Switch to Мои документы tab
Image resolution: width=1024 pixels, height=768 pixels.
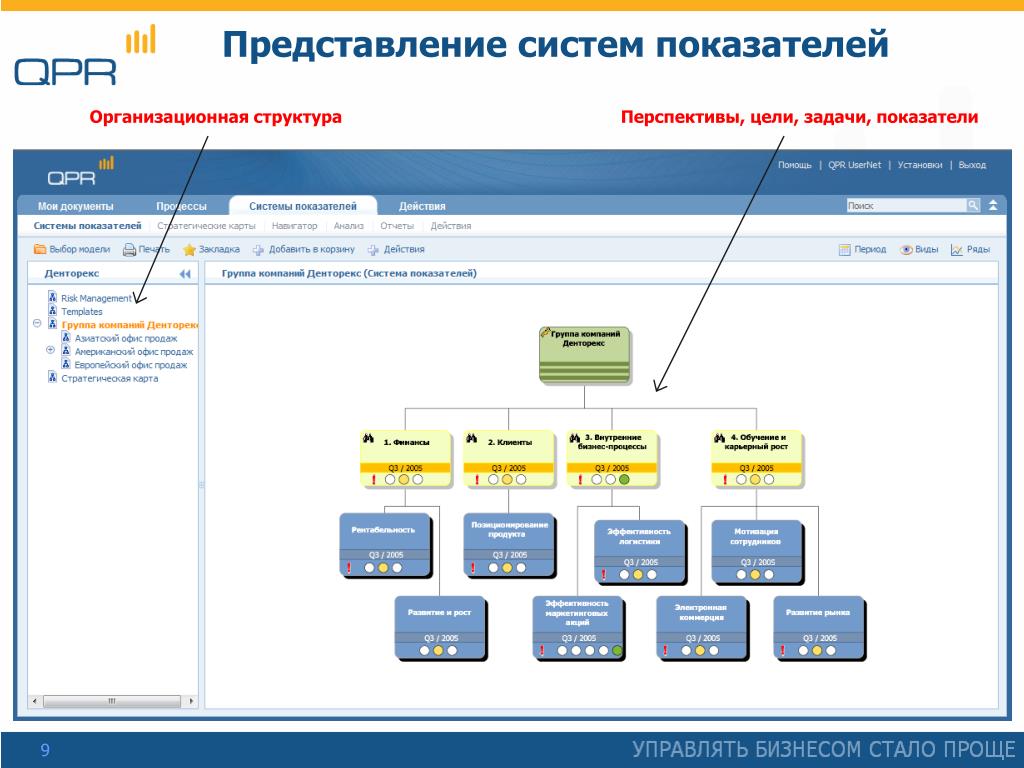76,206
